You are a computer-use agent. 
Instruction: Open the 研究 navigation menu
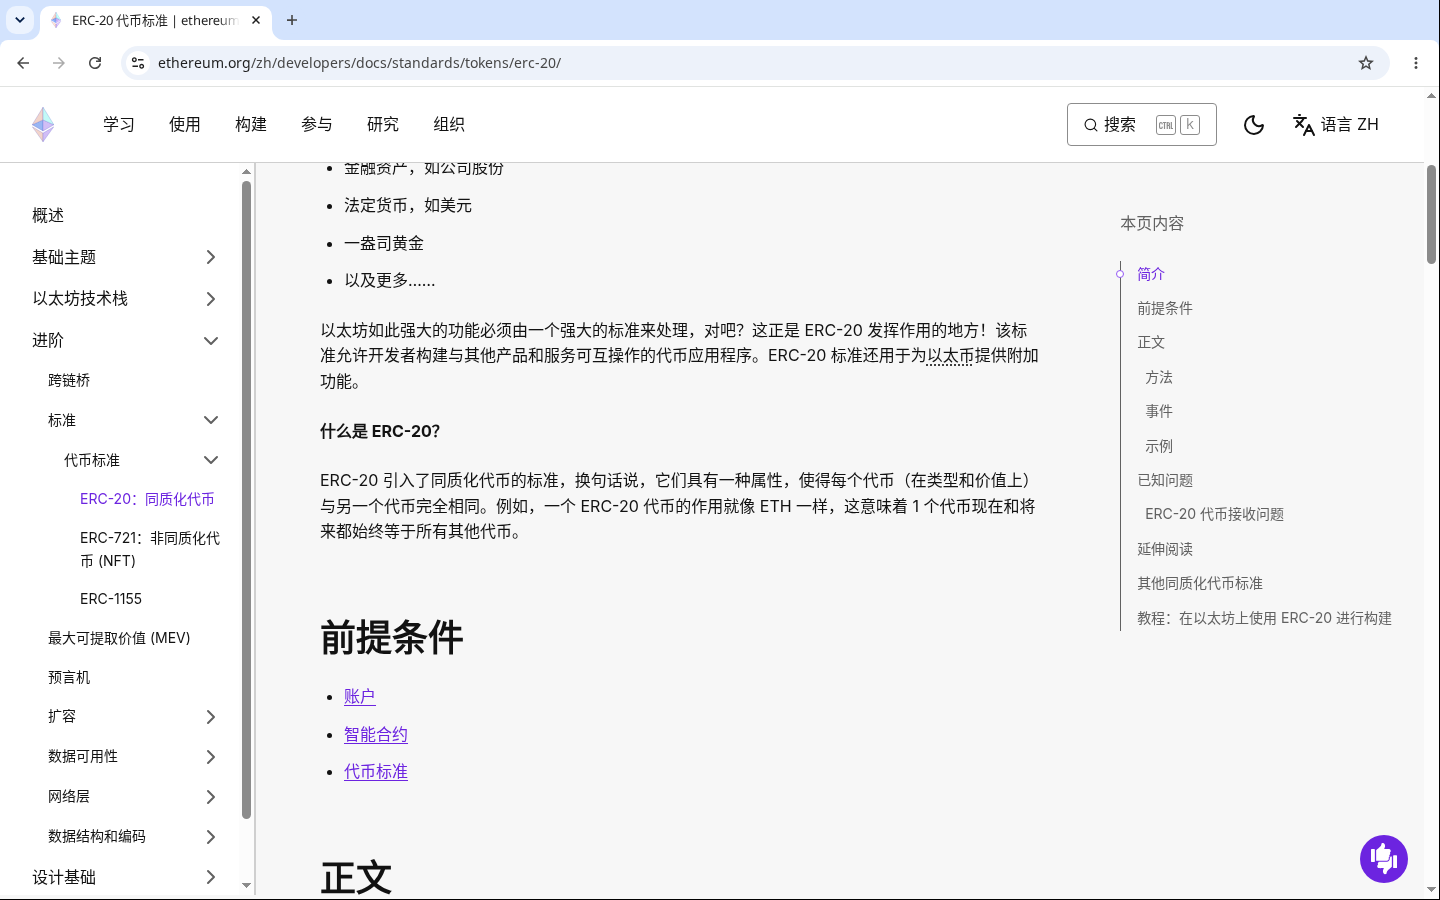(x=383, y=125)
